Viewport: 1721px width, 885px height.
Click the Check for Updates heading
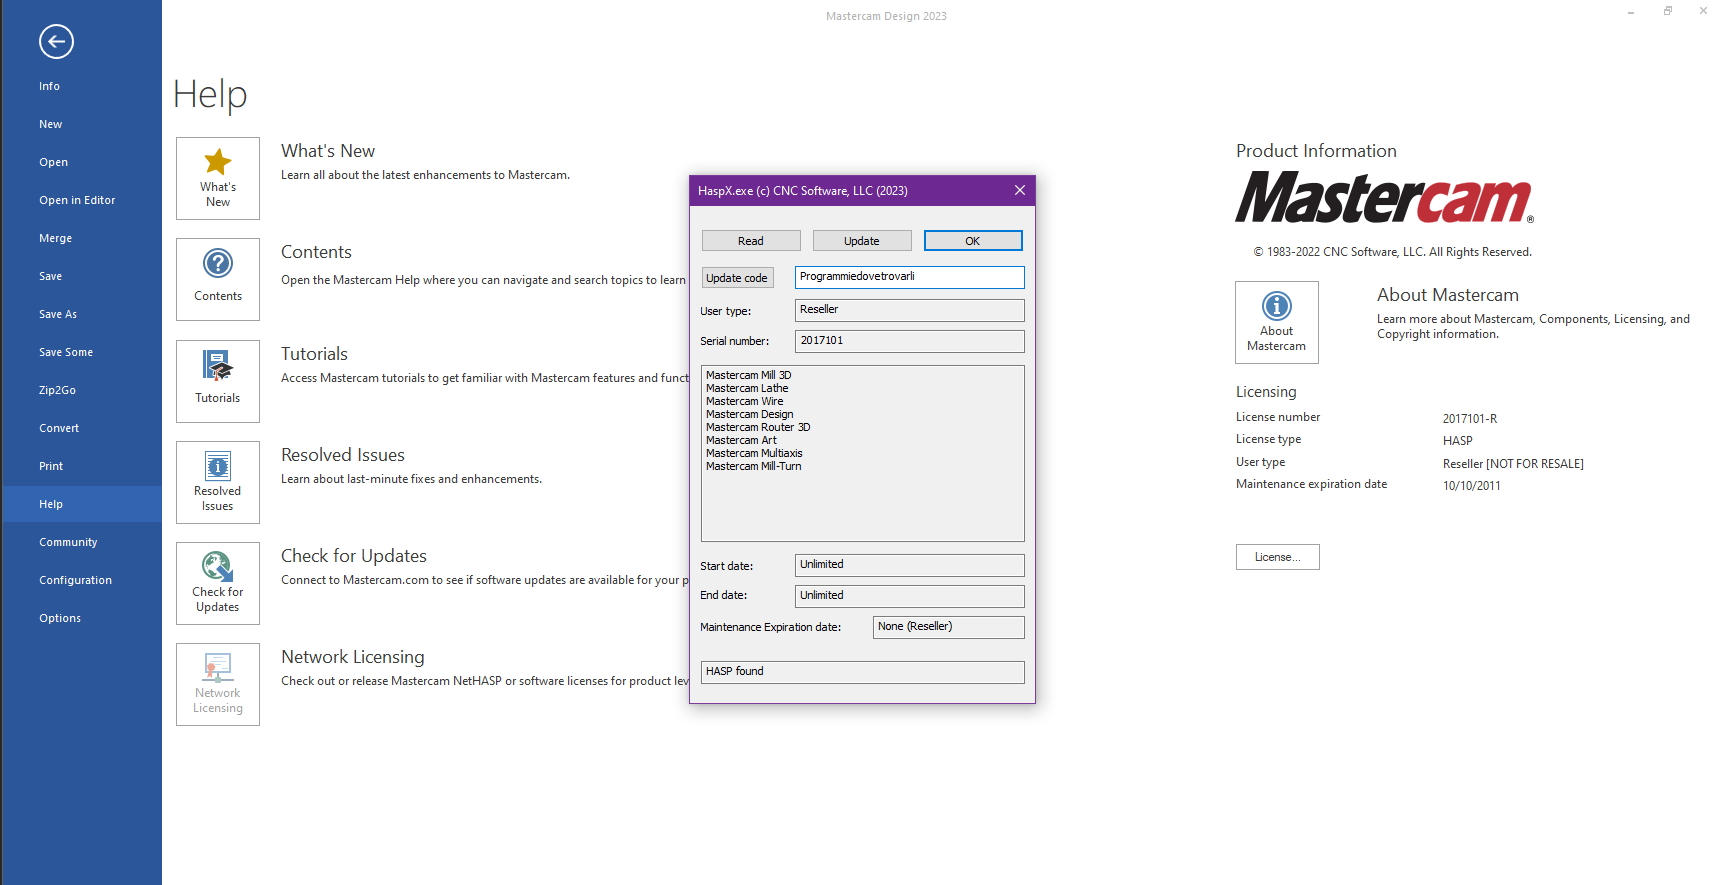[x=354, y=556]
